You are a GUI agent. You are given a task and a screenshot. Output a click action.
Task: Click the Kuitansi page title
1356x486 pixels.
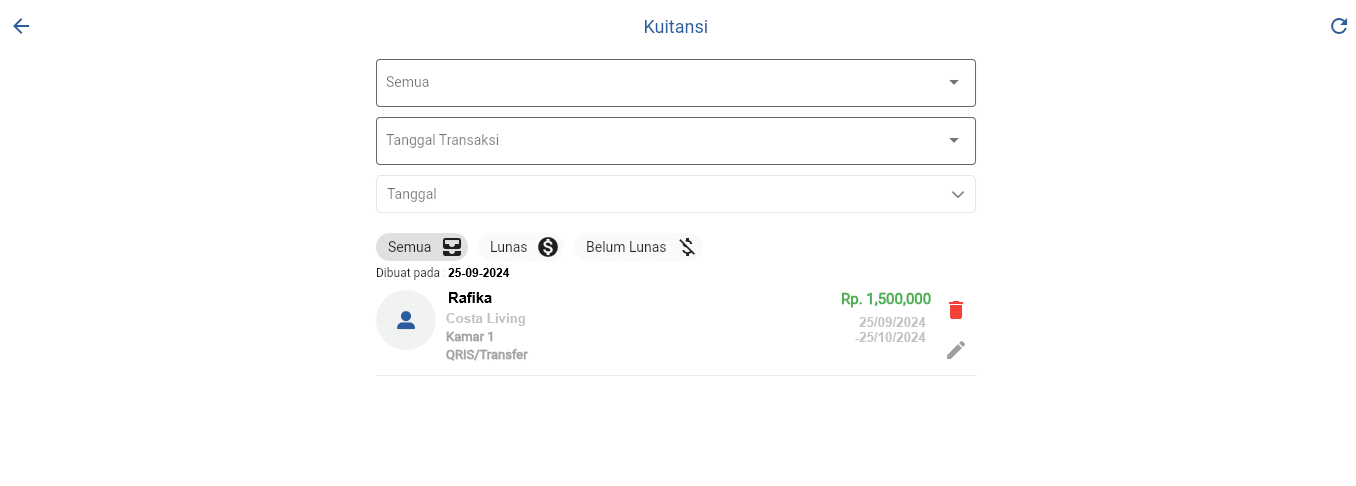(676, 27)
